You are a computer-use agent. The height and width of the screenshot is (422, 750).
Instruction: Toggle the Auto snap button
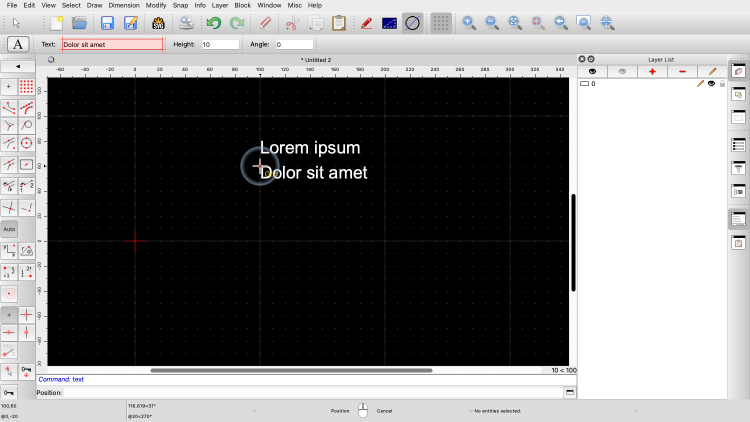(x=9, y=229)
